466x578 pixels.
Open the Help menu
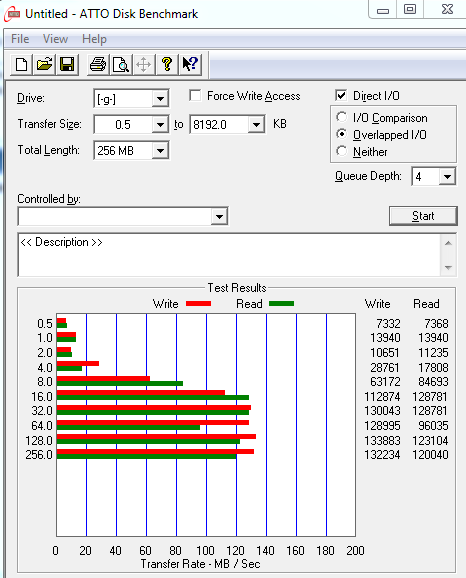click(x=94, y=39)
